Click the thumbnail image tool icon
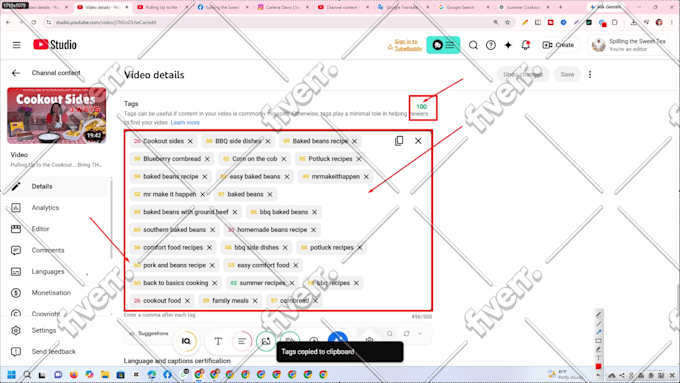The width and height of the screenshot is (680, 383). coord(266,342)
